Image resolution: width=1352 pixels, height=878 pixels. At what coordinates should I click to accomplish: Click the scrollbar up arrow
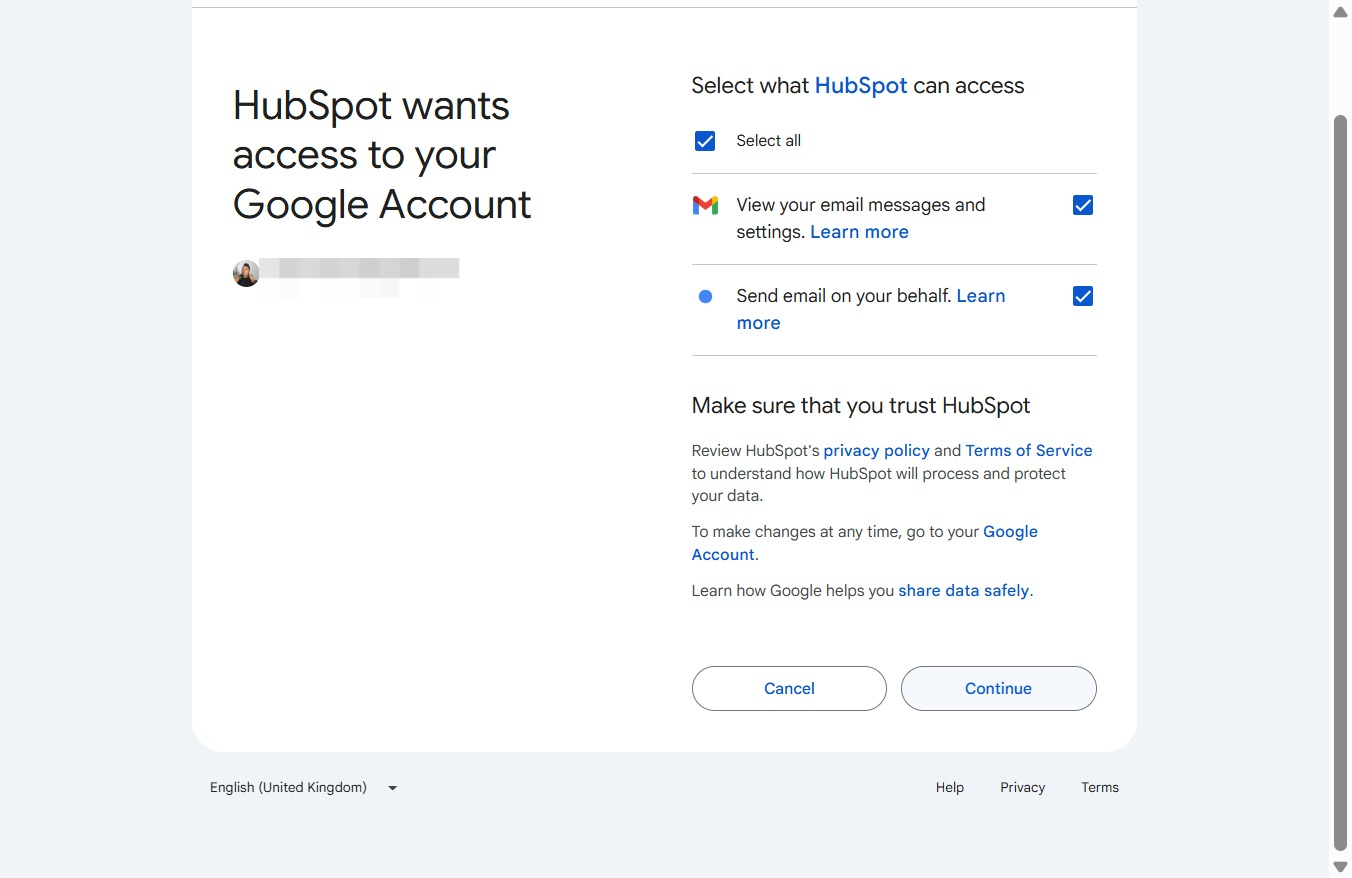(1340, 11)
